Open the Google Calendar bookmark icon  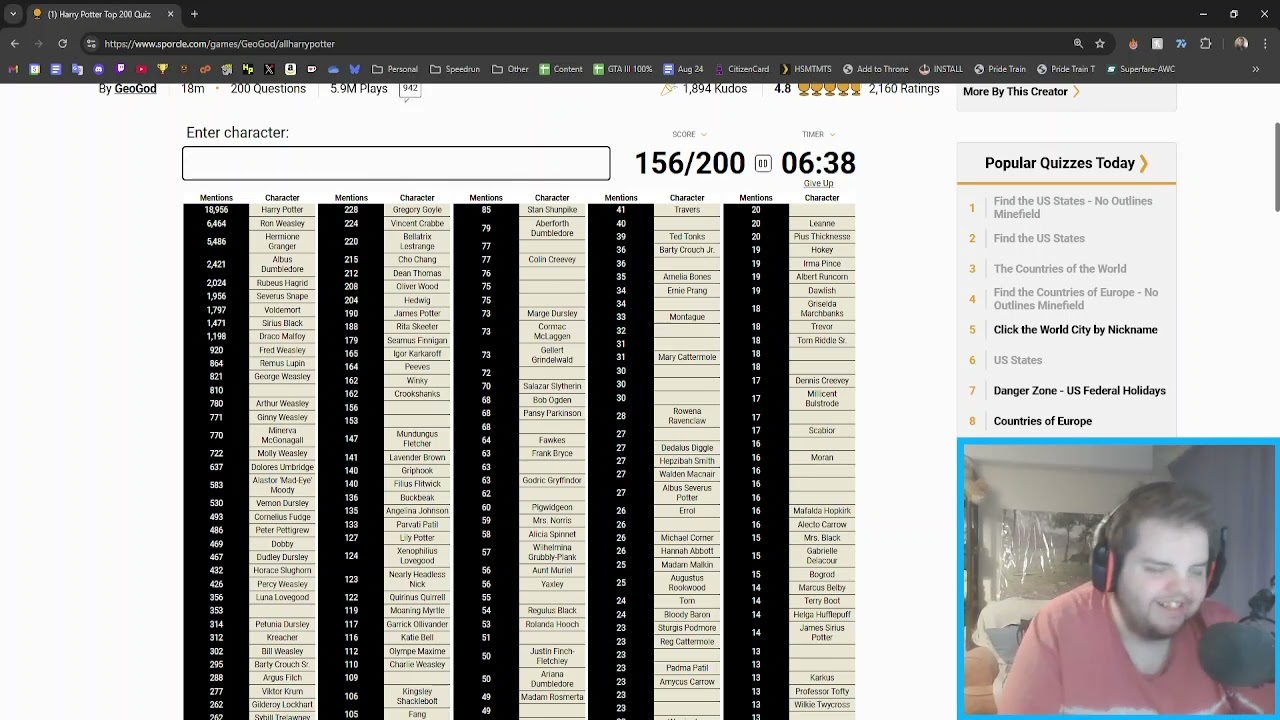(x=34, y=69)
